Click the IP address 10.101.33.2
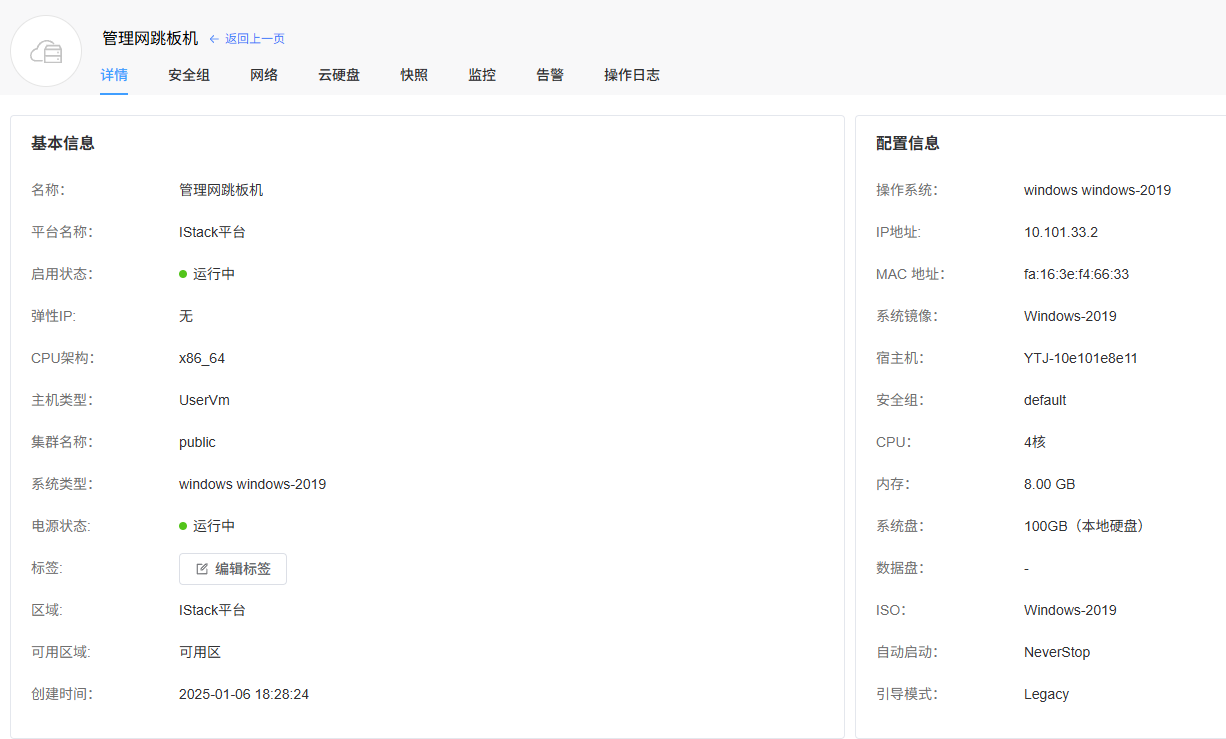The image size is (1226, 739). click(x=1061, y=232)
